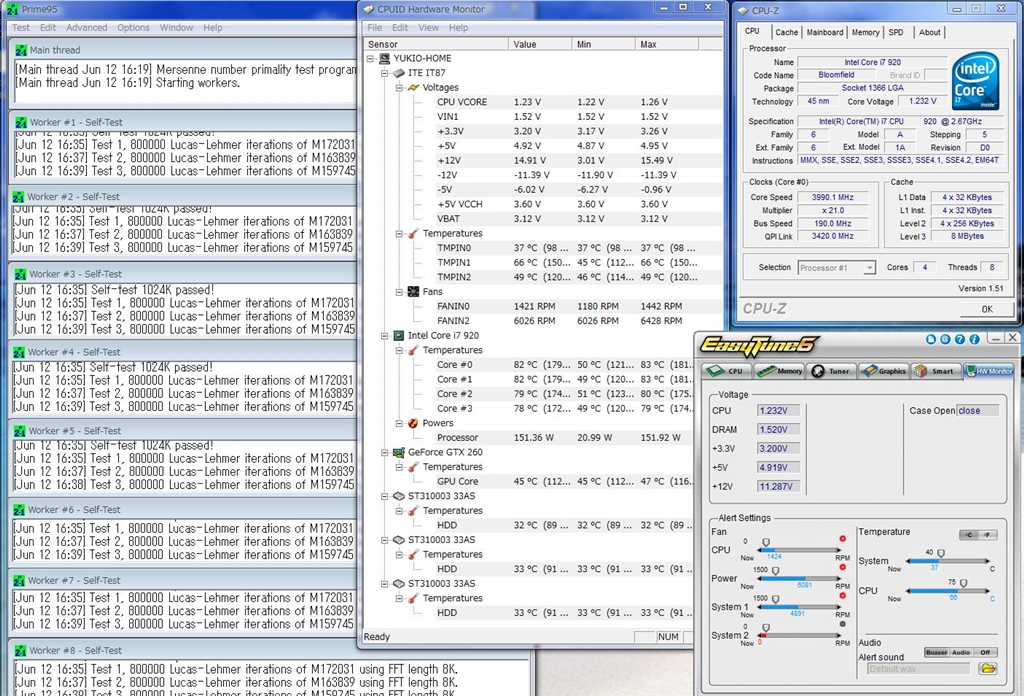Enable System 2 fan alert indicator
The height and width of the screenshot is (696, 1024).
pos(842,624)
